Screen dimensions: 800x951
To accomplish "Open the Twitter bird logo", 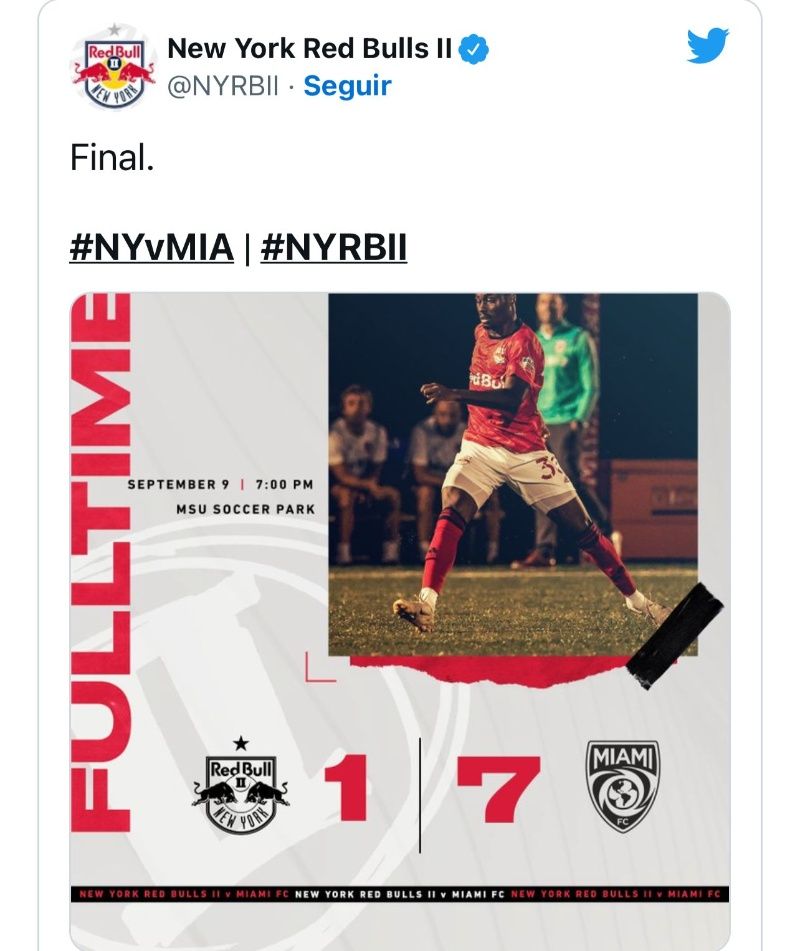I will pos(707,45).
